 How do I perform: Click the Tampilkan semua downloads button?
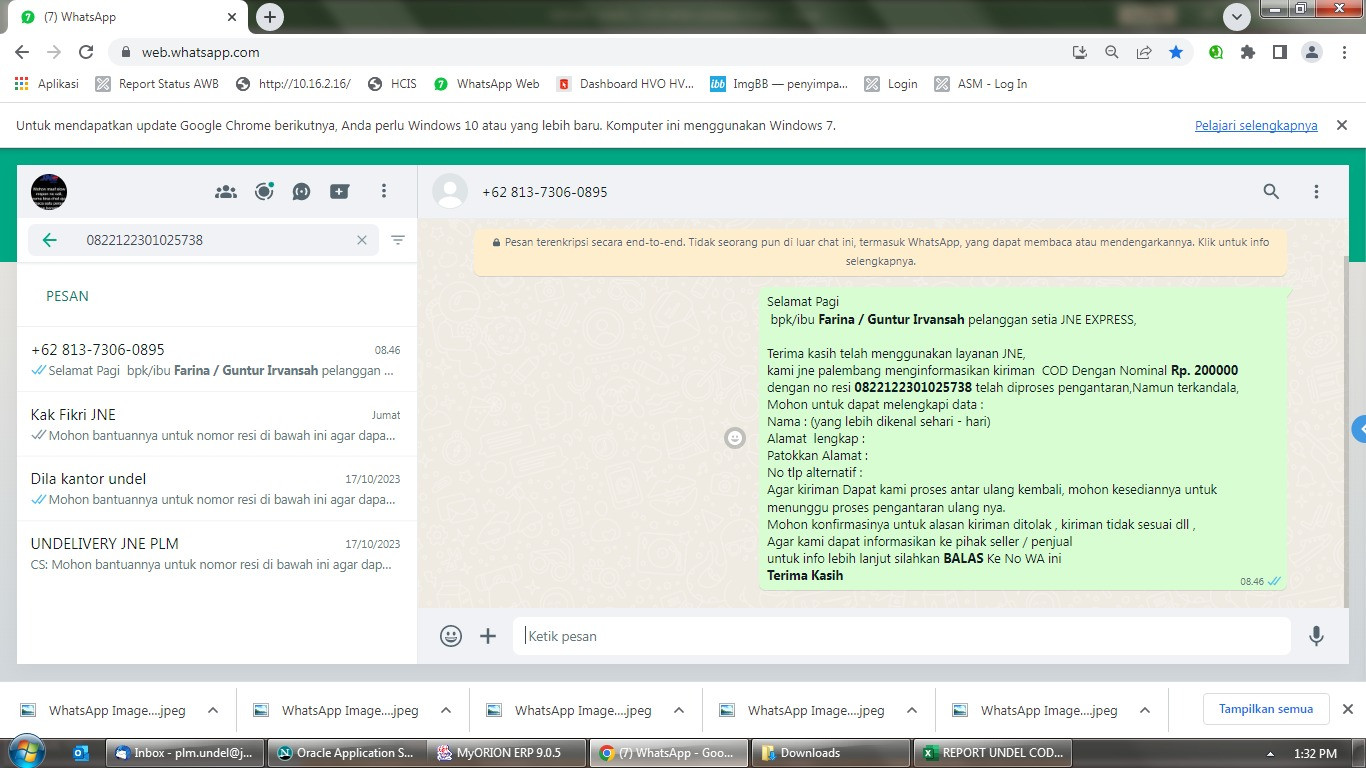tap(1266, 709)
